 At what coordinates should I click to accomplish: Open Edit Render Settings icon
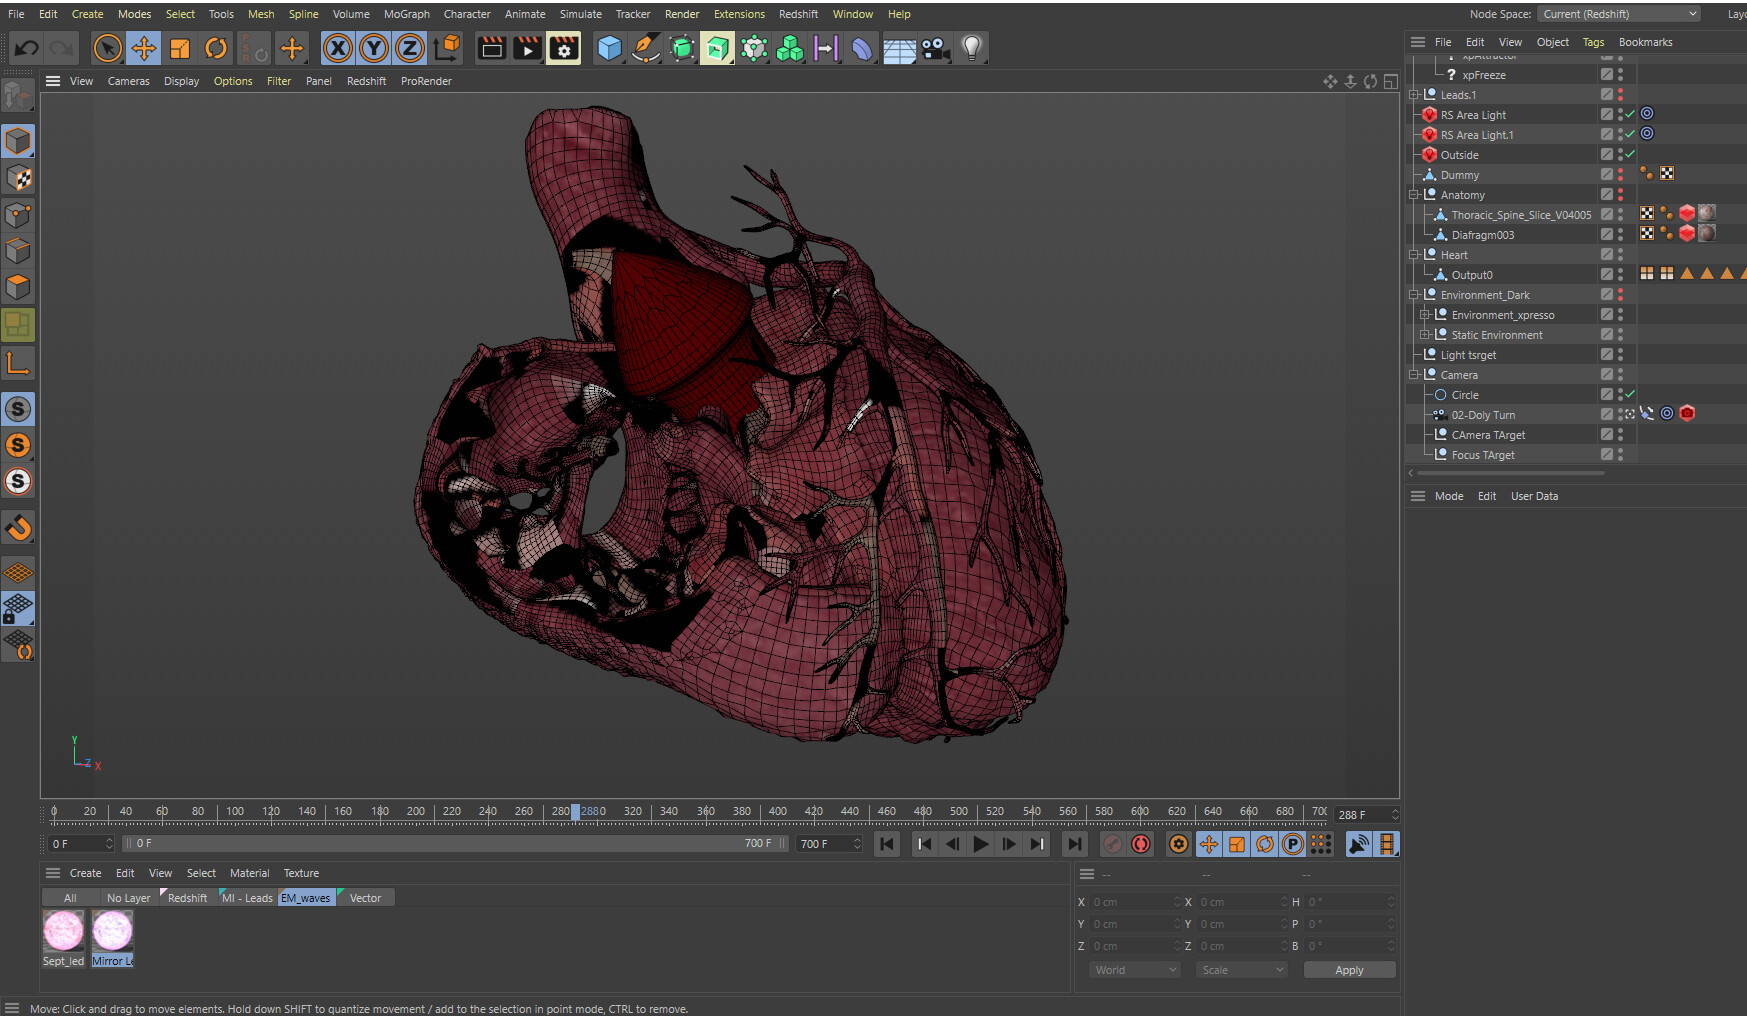(x=564, y=48)
